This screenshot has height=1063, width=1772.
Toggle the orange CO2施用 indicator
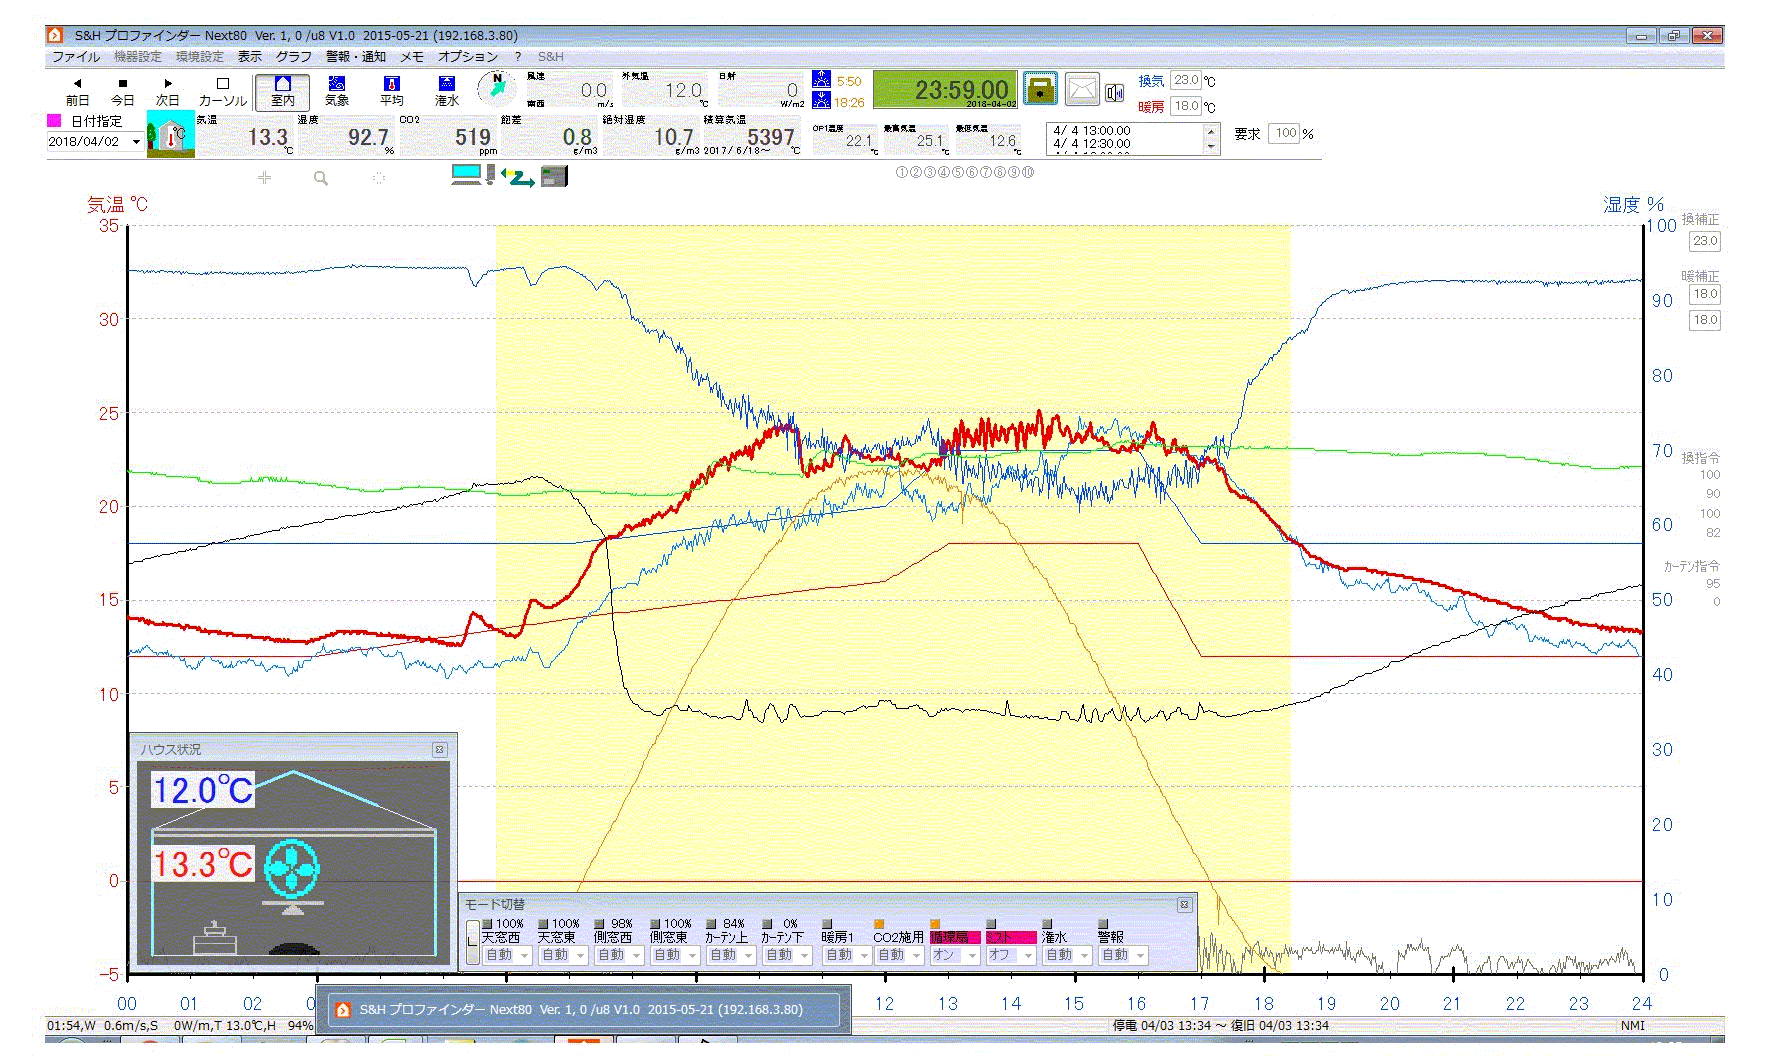pyautogui.click(x=879, y=924)
